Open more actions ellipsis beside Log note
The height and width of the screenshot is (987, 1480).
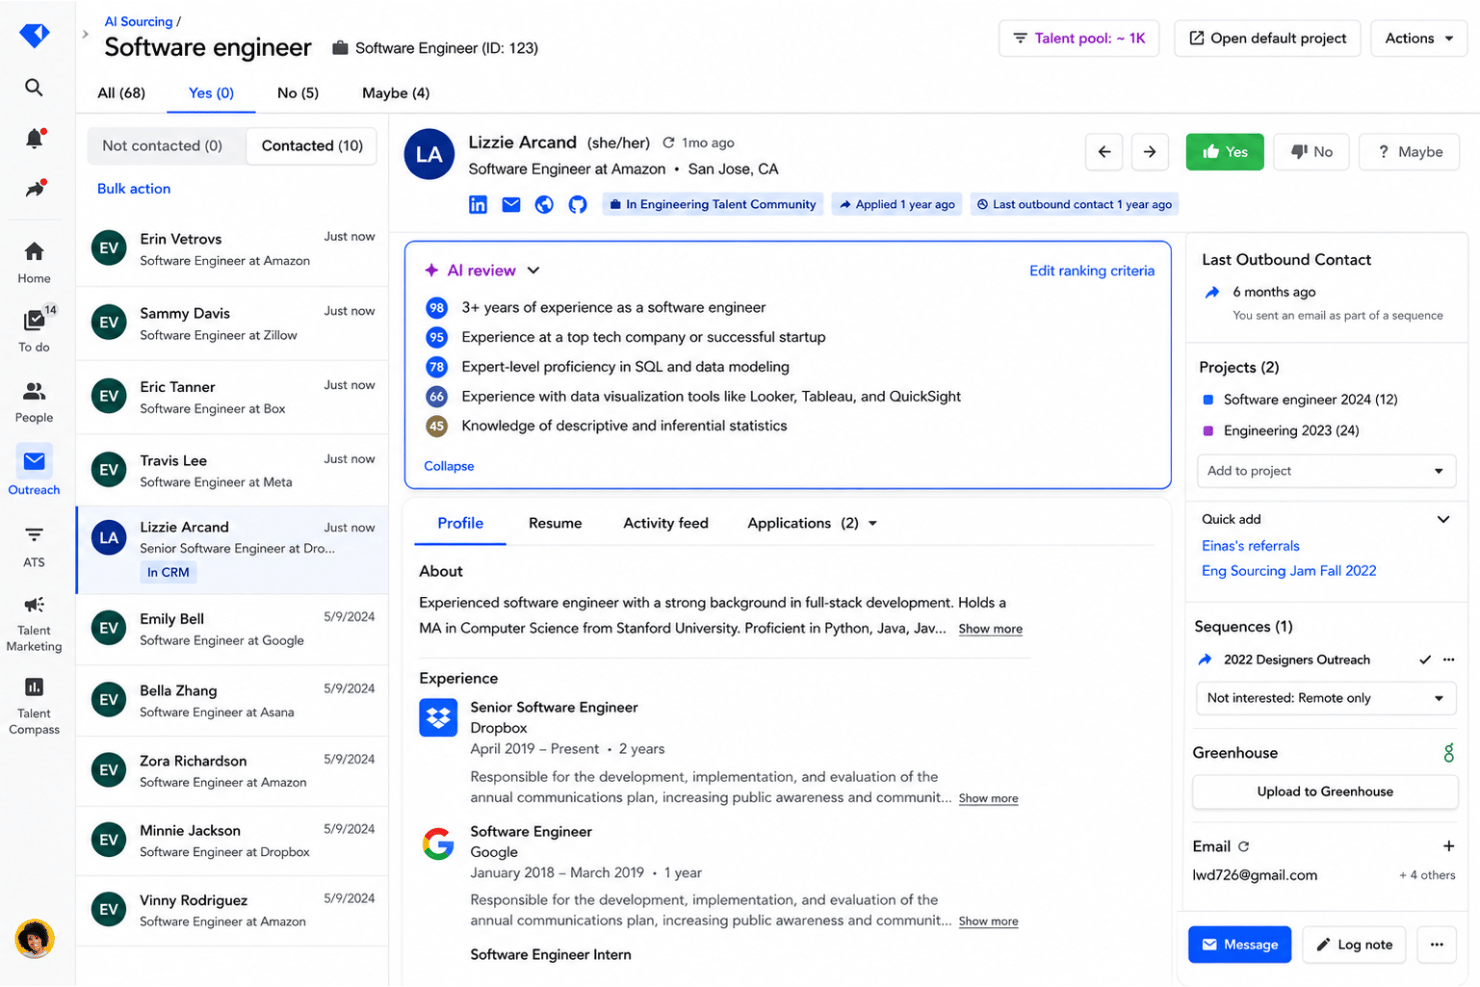click(1437, 944)
